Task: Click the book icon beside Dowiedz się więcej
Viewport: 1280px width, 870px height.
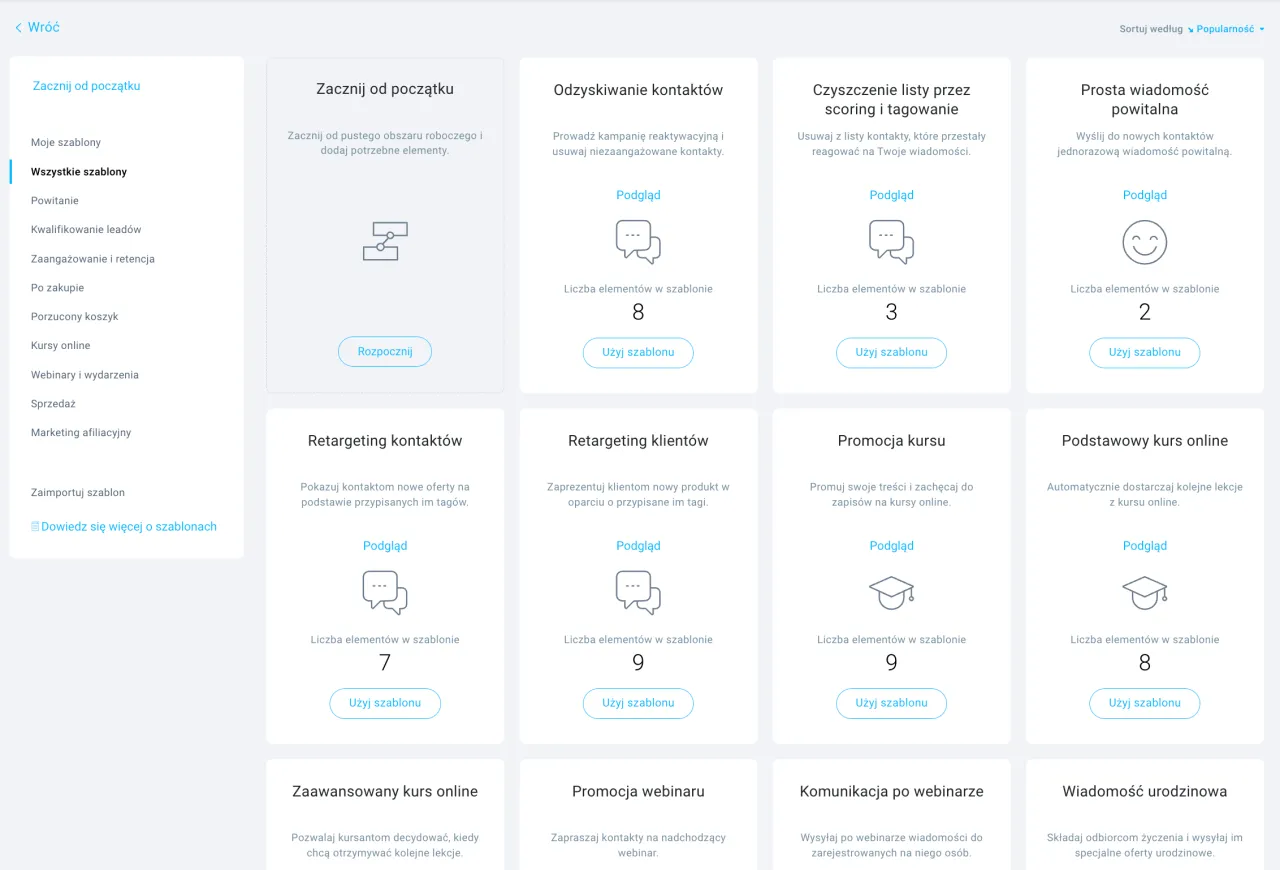Action: click(x=35, y=526)
